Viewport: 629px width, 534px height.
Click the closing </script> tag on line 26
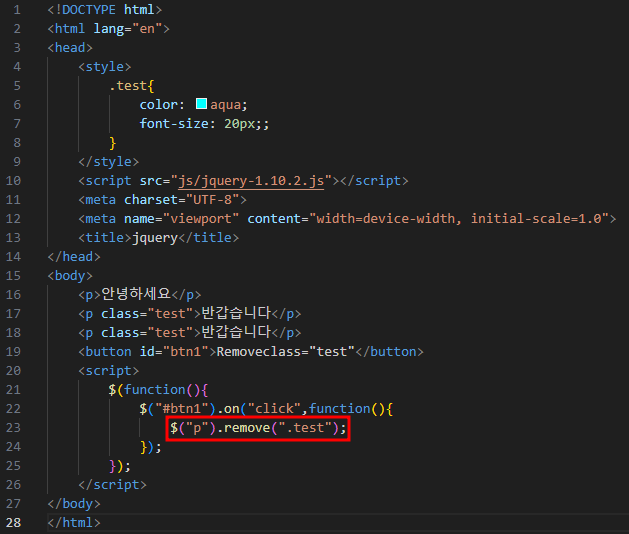[113, 485]
